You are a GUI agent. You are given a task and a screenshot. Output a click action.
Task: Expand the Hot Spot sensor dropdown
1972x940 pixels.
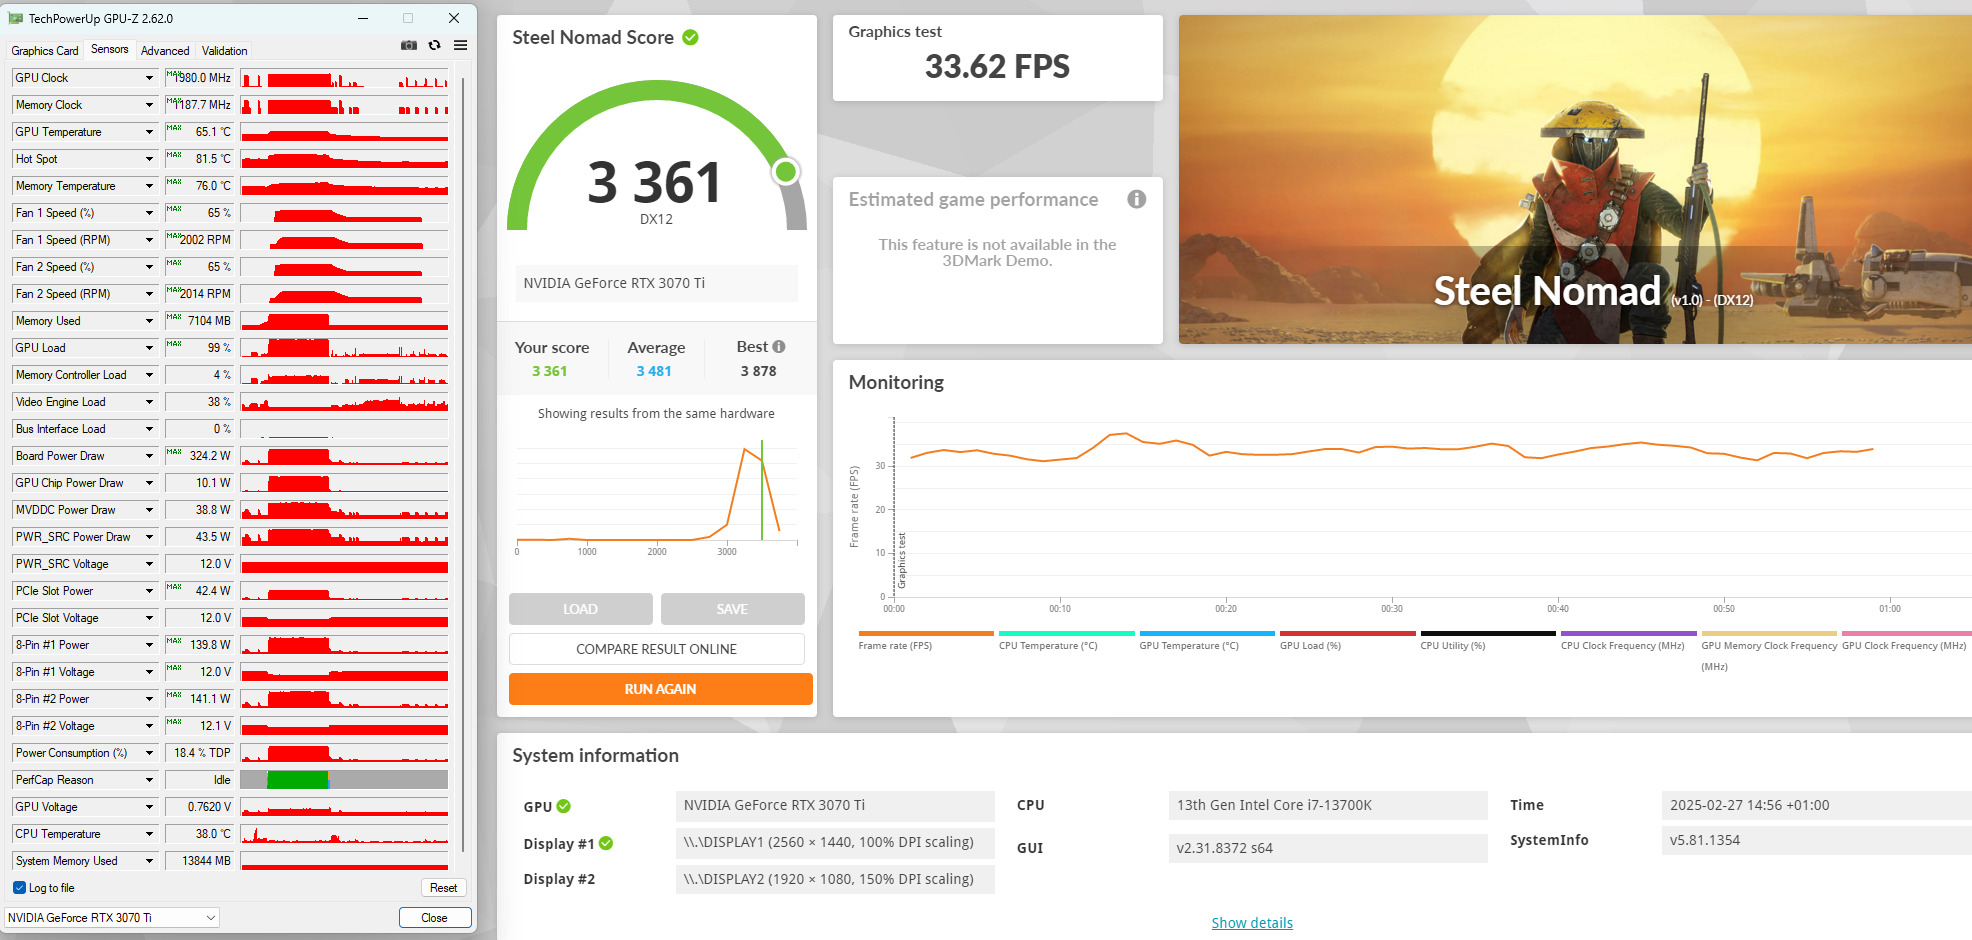pyautogui.click(x=149, y=159)
